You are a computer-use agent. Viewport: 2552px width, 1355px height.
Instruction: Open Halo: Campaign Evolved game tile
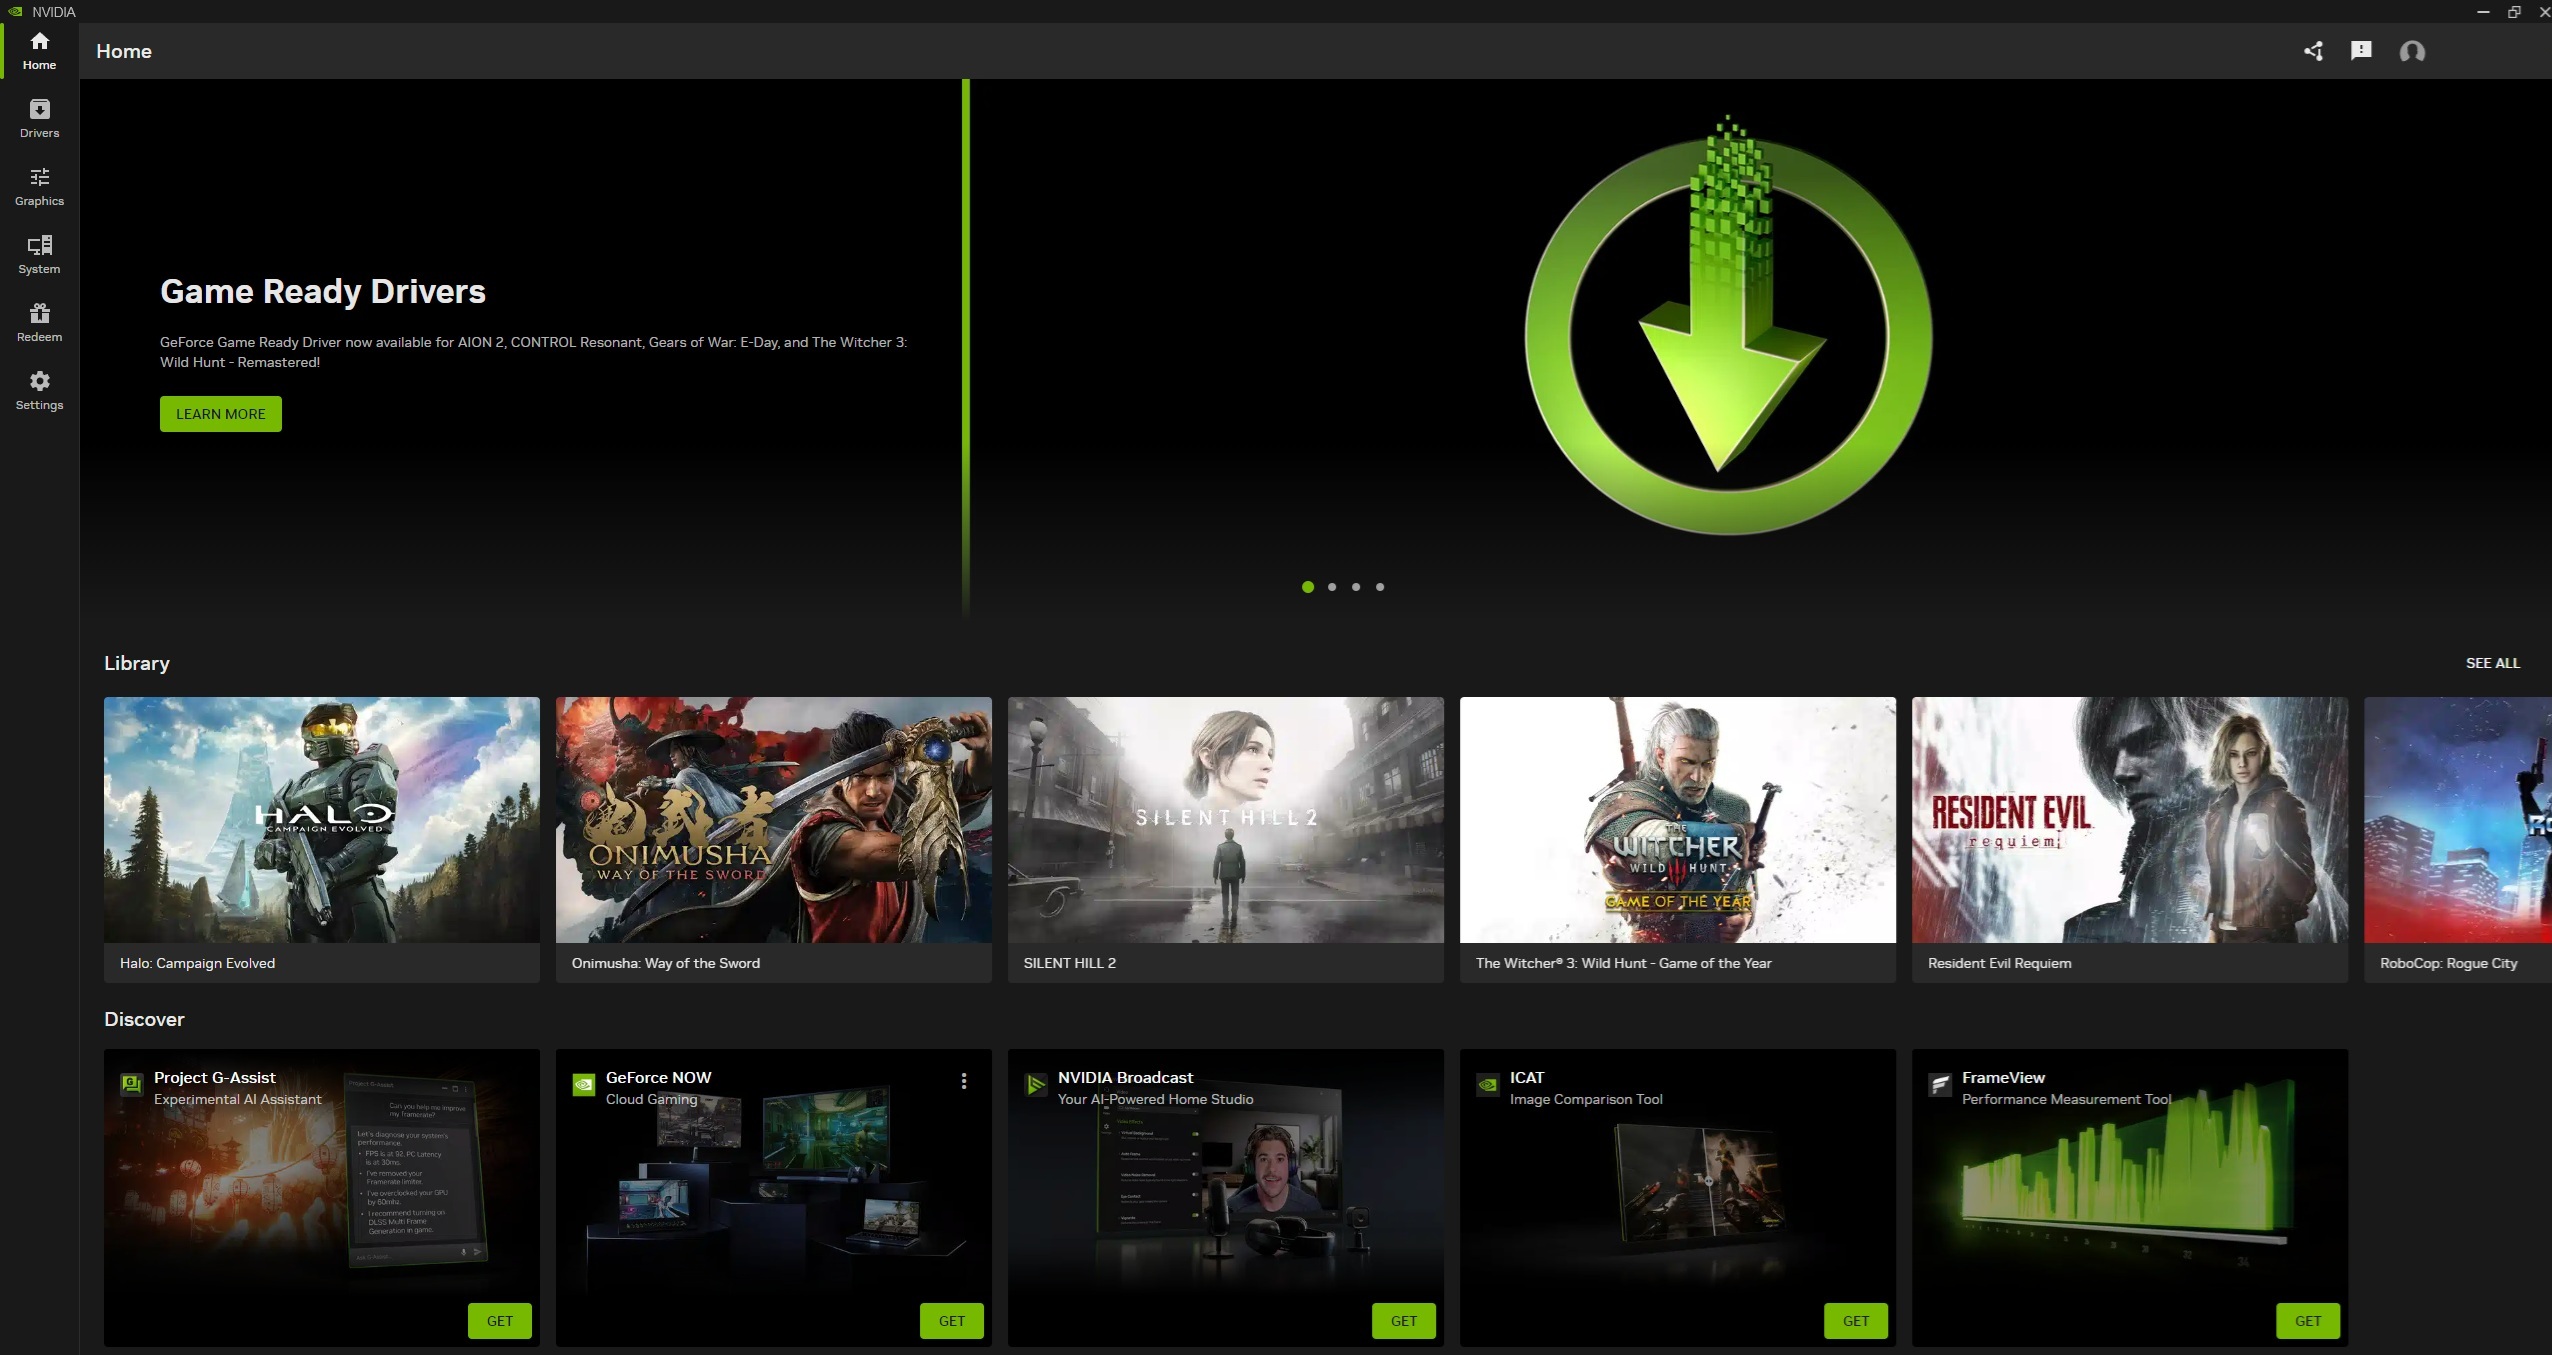point(322,839)
